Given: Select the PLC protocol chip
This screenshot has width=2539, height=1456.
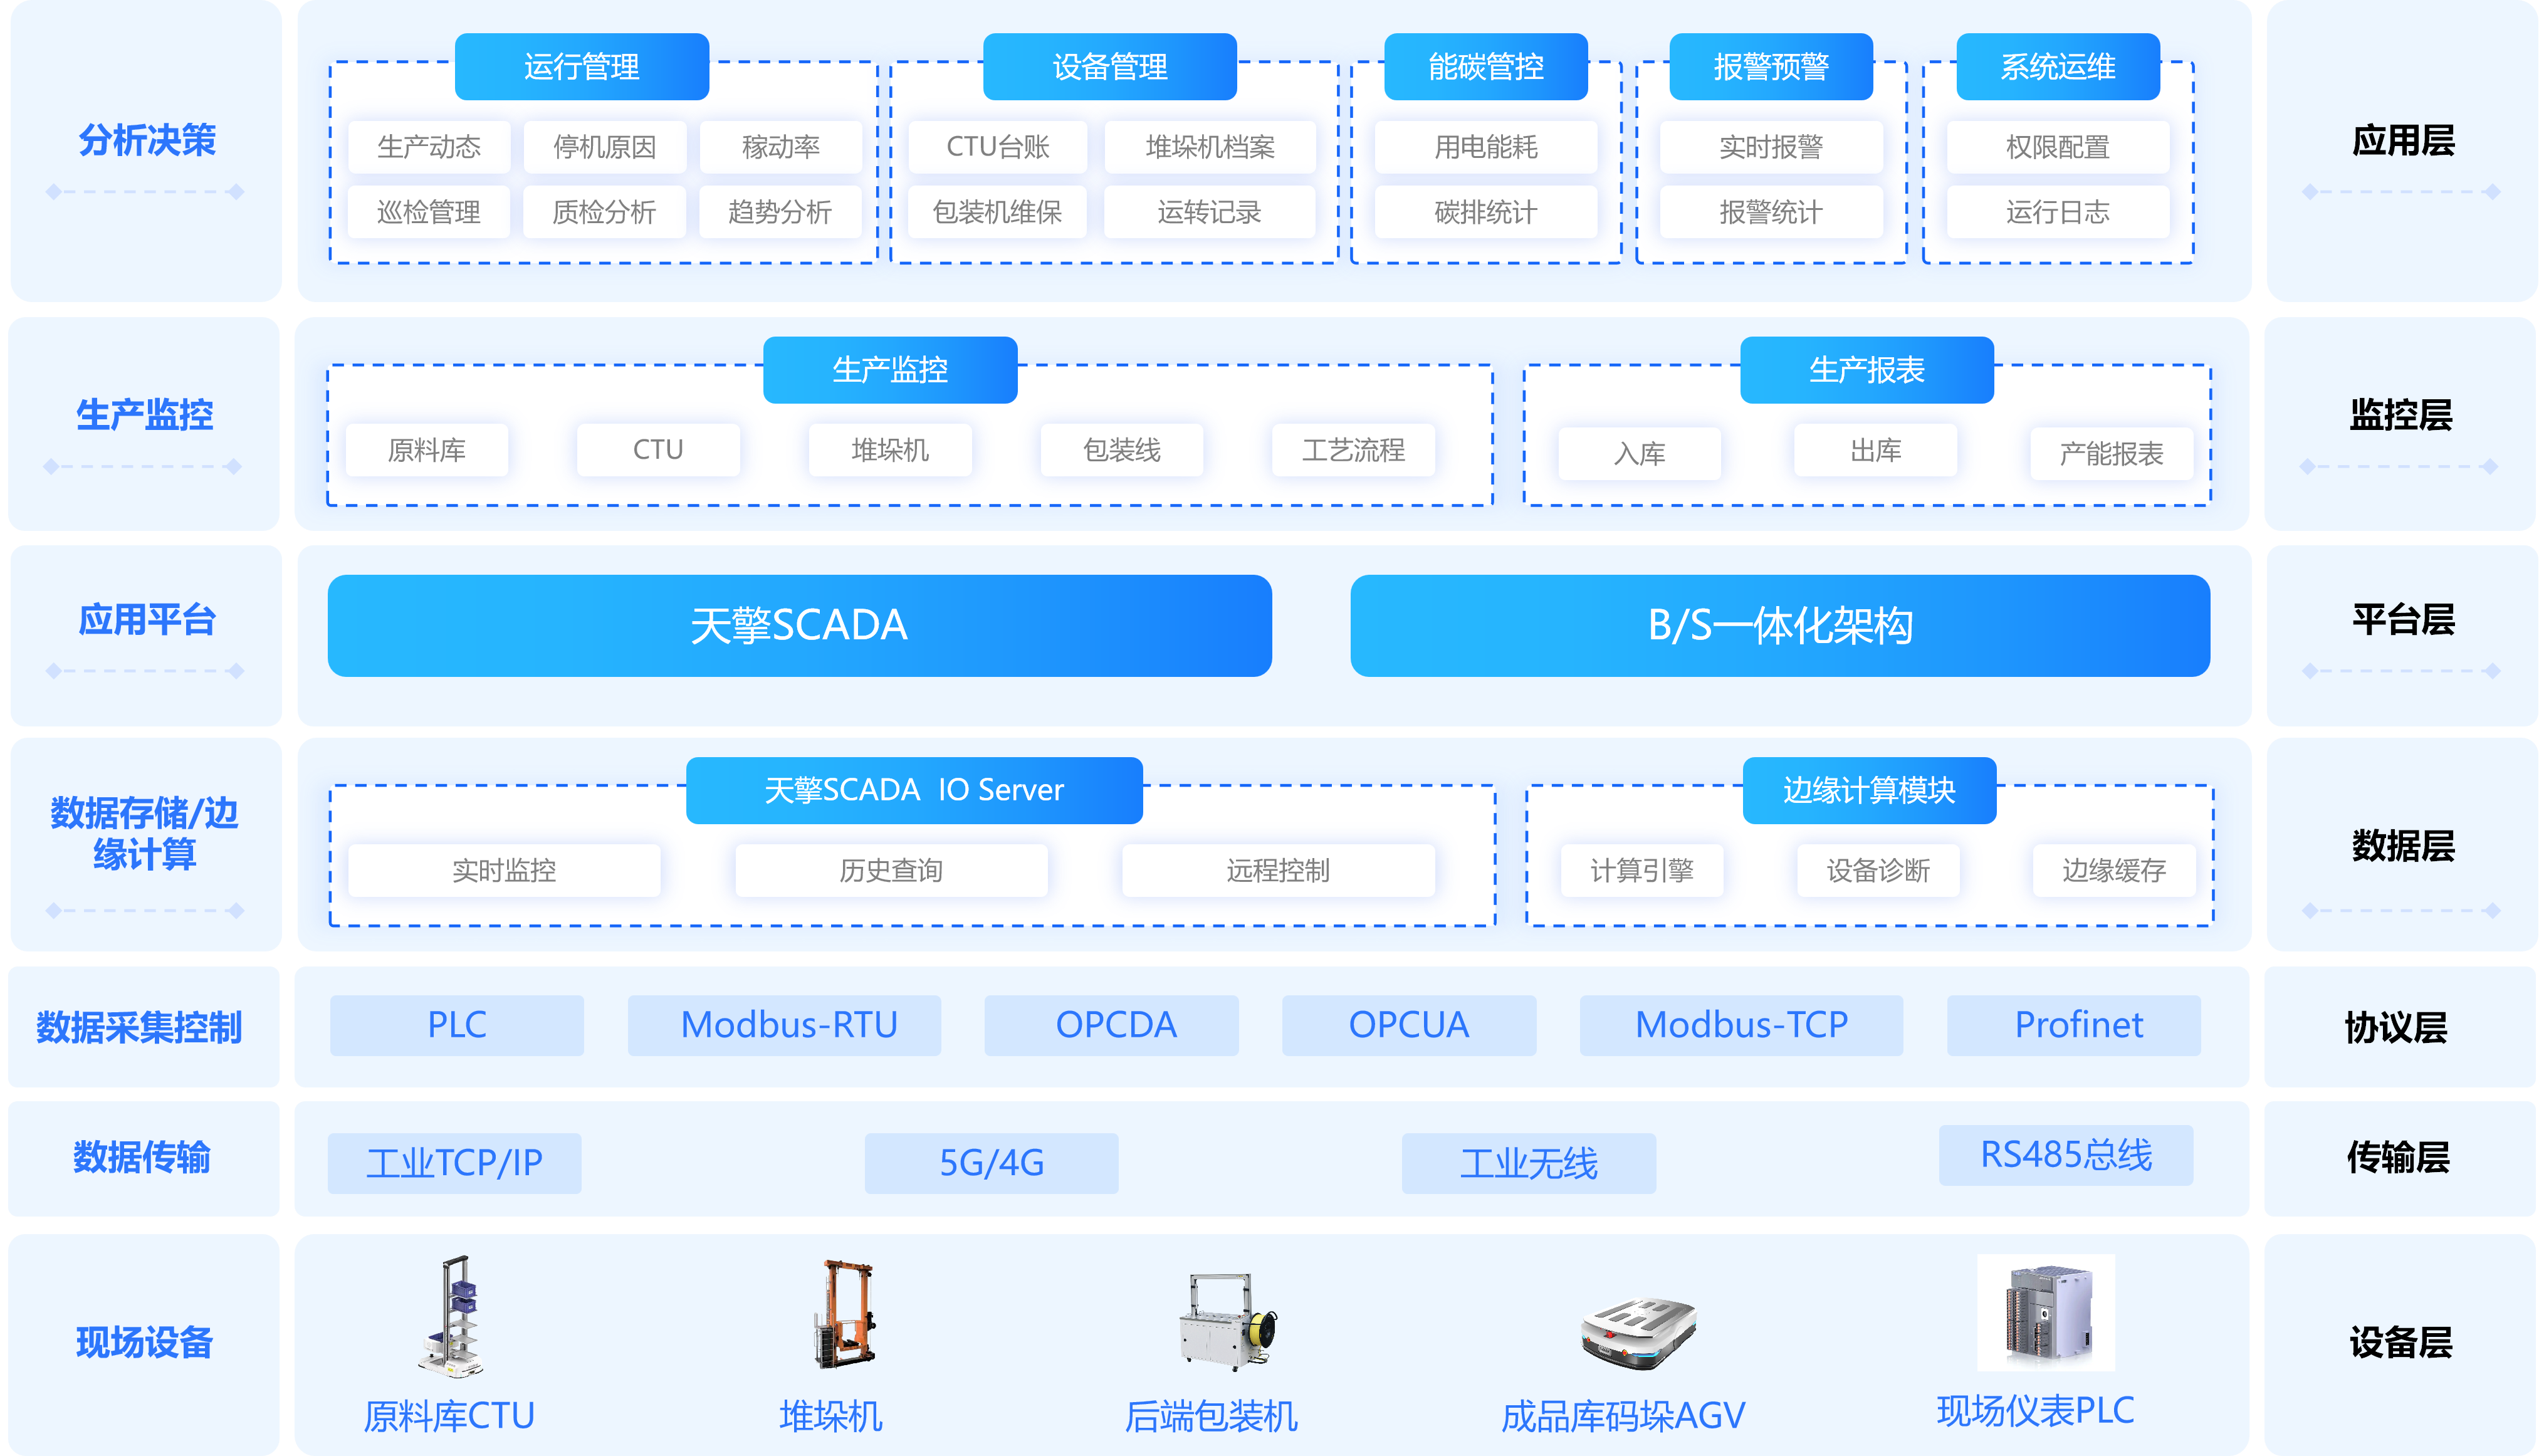Looking at the screenshot, I should tap(457, 1025).
